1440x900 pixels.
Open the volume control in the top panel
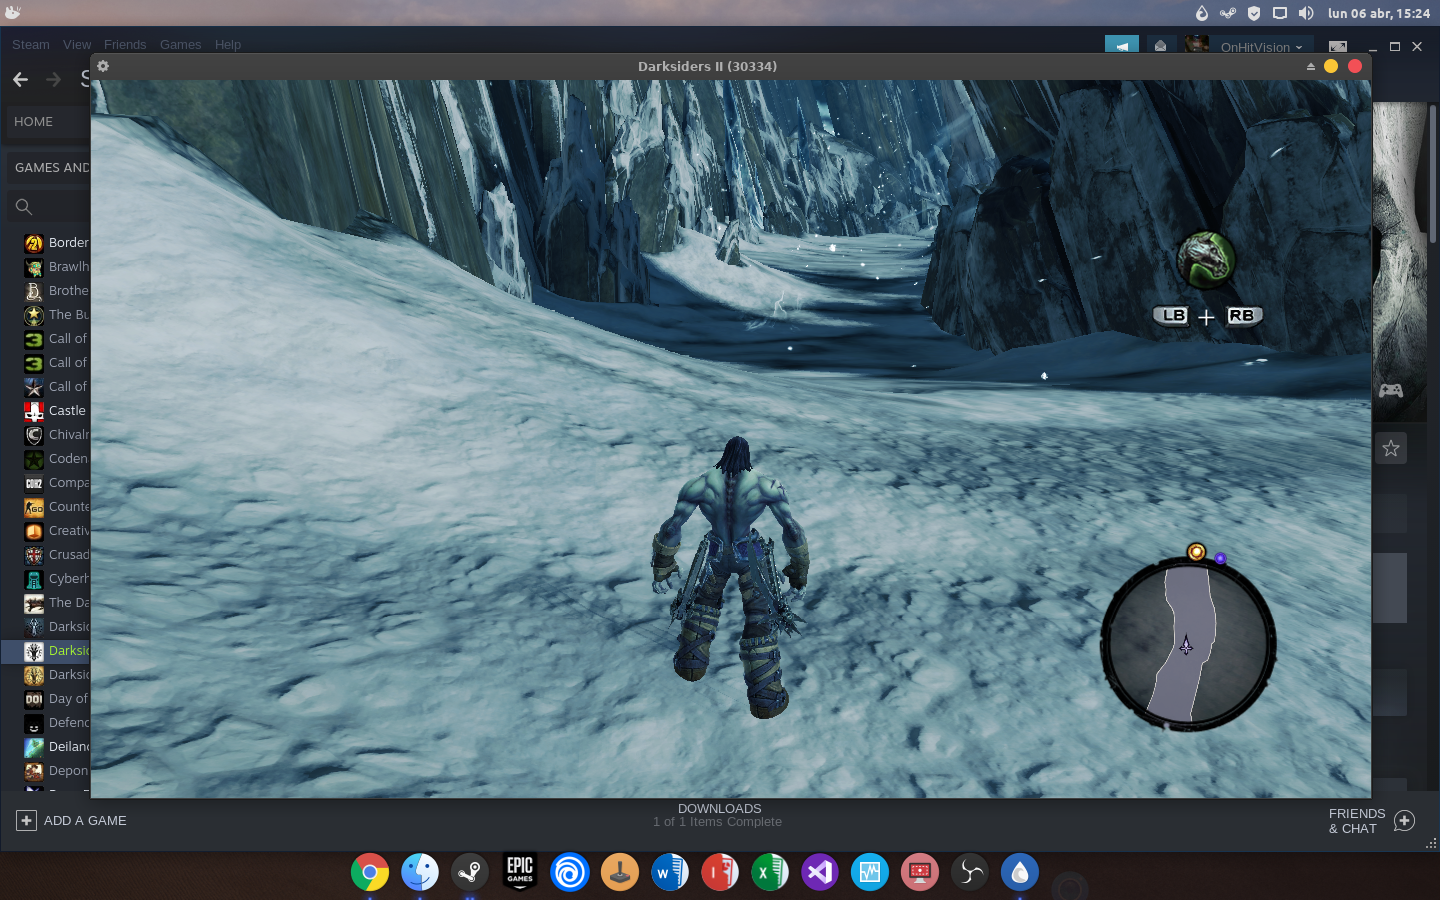point(1306,13)
